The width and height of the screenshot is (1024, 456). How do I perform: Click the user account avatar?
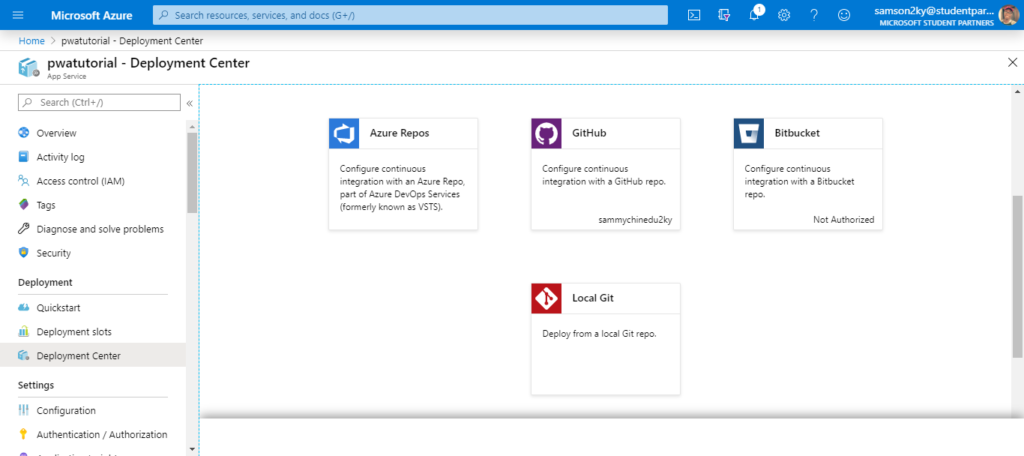pos(1008,15)
